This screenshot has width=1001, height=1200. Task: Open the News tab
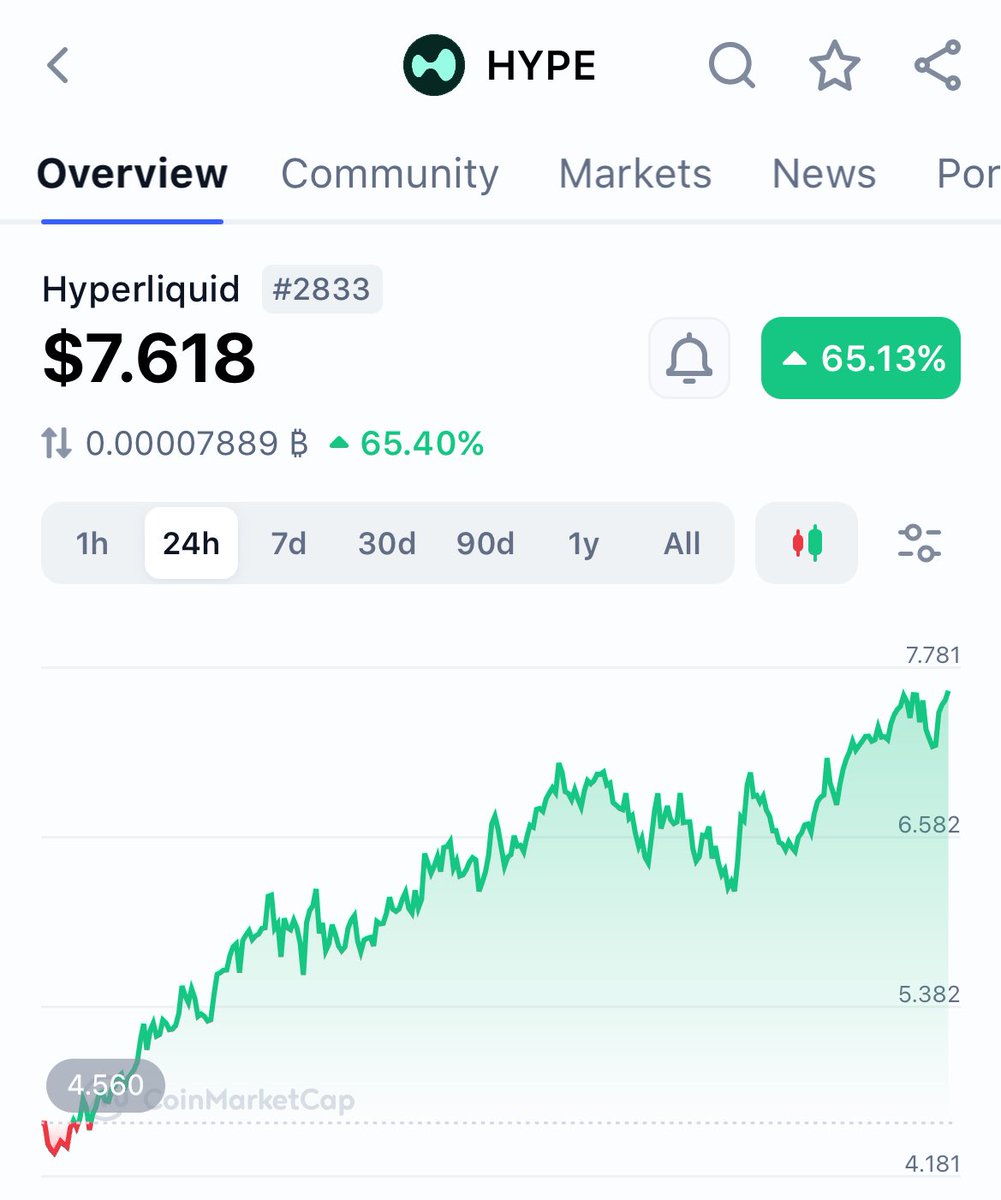click(823, 173)
